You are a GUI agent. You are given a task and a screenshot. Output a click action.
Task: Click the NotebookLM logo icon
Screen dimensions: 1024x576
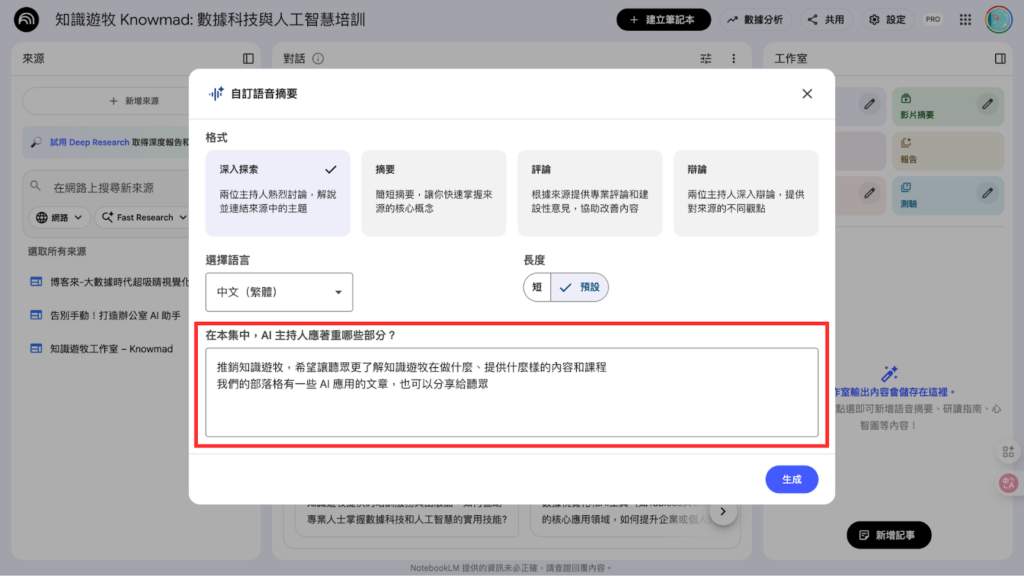[27, 19]
